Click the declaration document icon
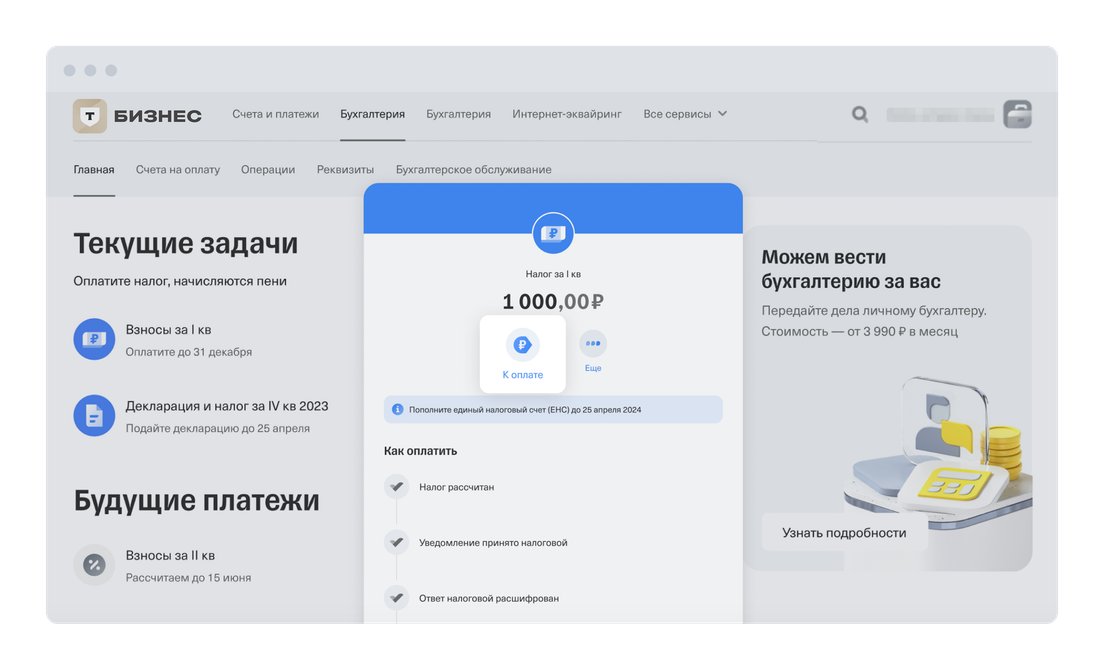The width and height of the screenshot is (1104, 670). (94, 415)
